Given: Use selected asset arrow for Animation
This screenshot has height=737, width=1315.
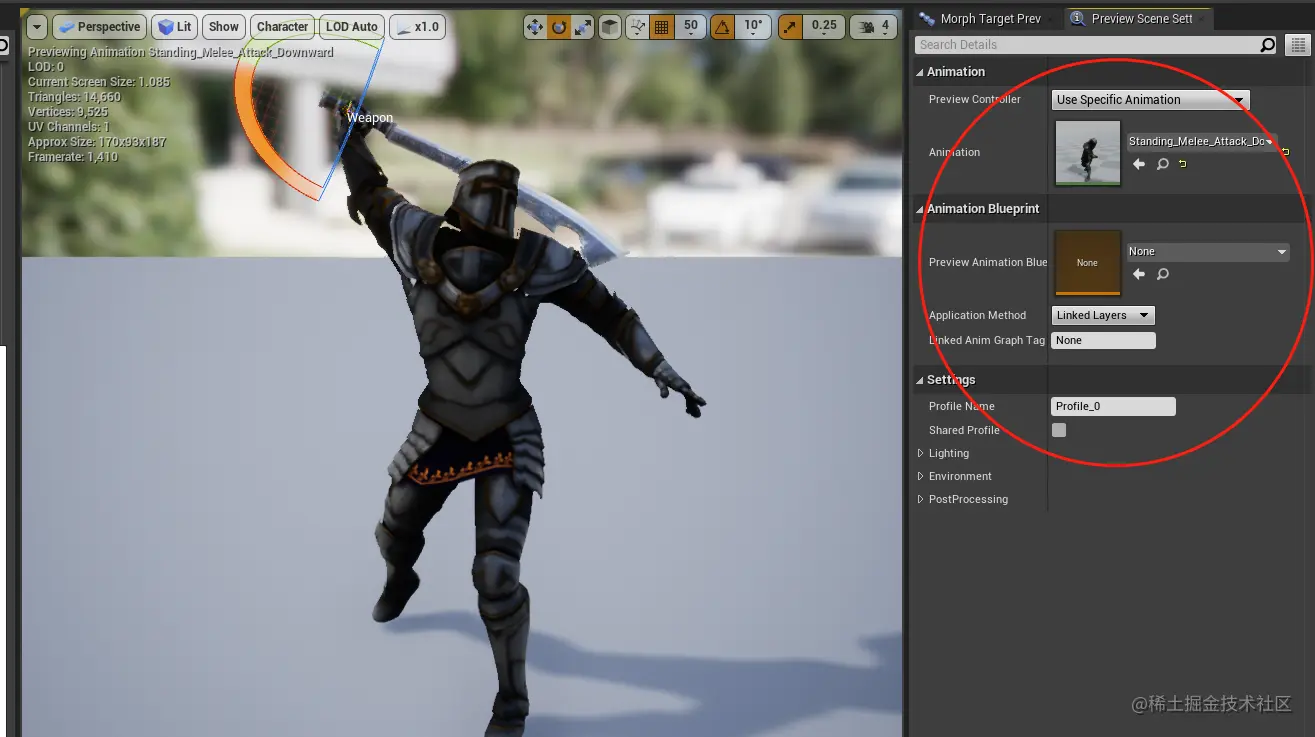Looking at the screenshot, I should point(1139,164).
